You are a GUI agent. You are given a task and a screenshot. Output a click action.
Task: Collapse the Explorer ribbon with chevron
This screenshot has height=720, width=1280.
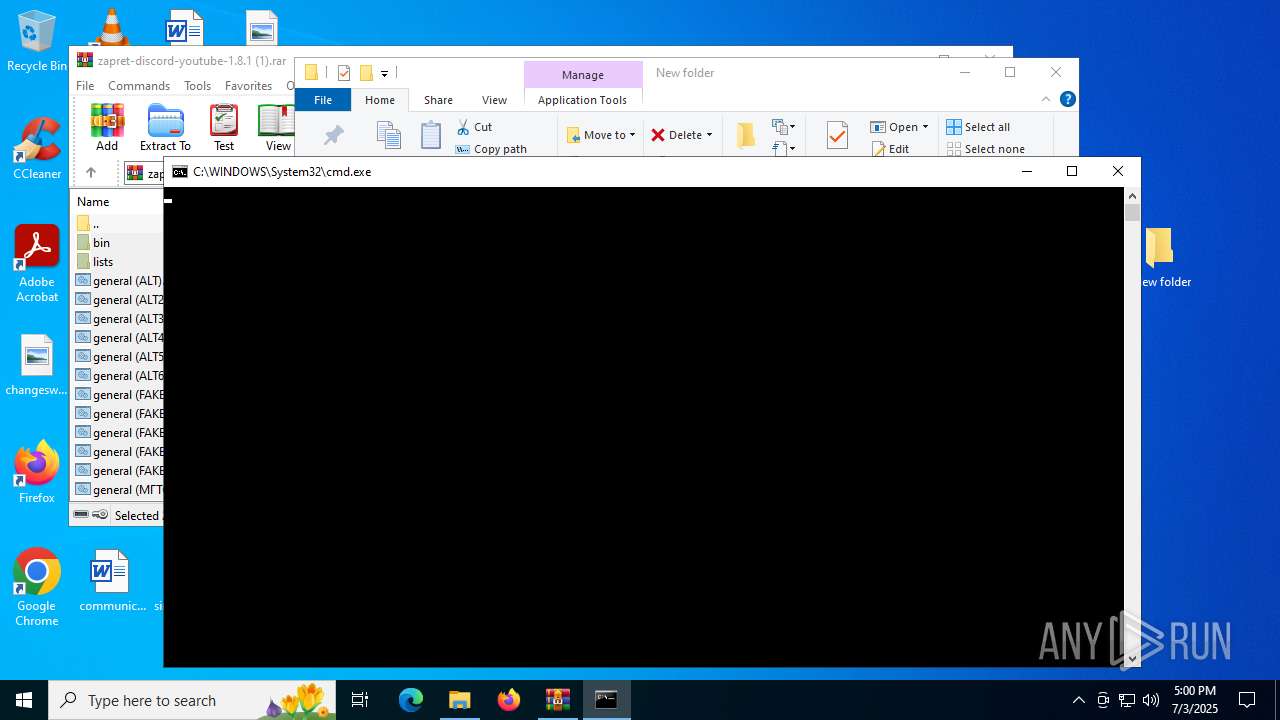click(1046, 99)
